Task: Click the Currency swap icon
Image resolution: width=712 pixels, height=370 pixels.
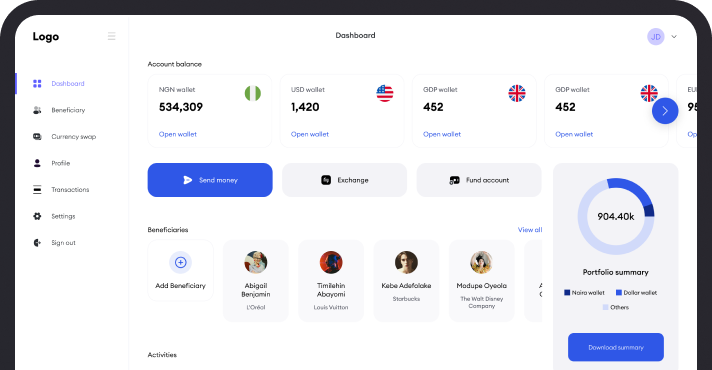Action: click(37, 137)
